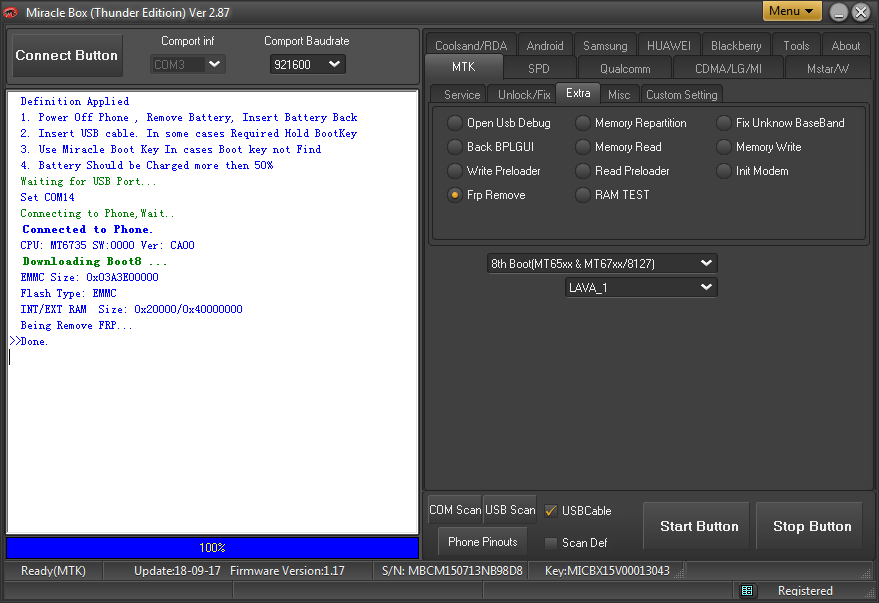
Task: Open the Tools tab
Action: coord(796,45)
